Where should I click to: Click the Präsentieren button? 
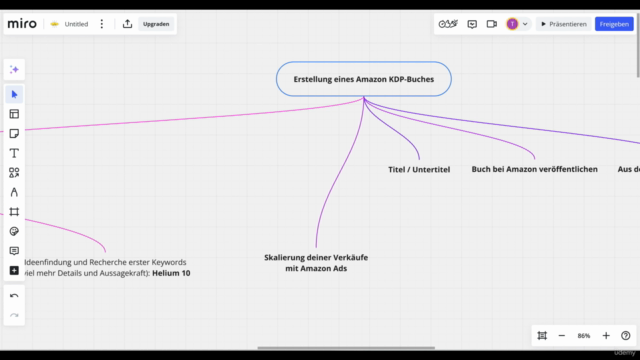pyautogui.click(x=564, y=24)
